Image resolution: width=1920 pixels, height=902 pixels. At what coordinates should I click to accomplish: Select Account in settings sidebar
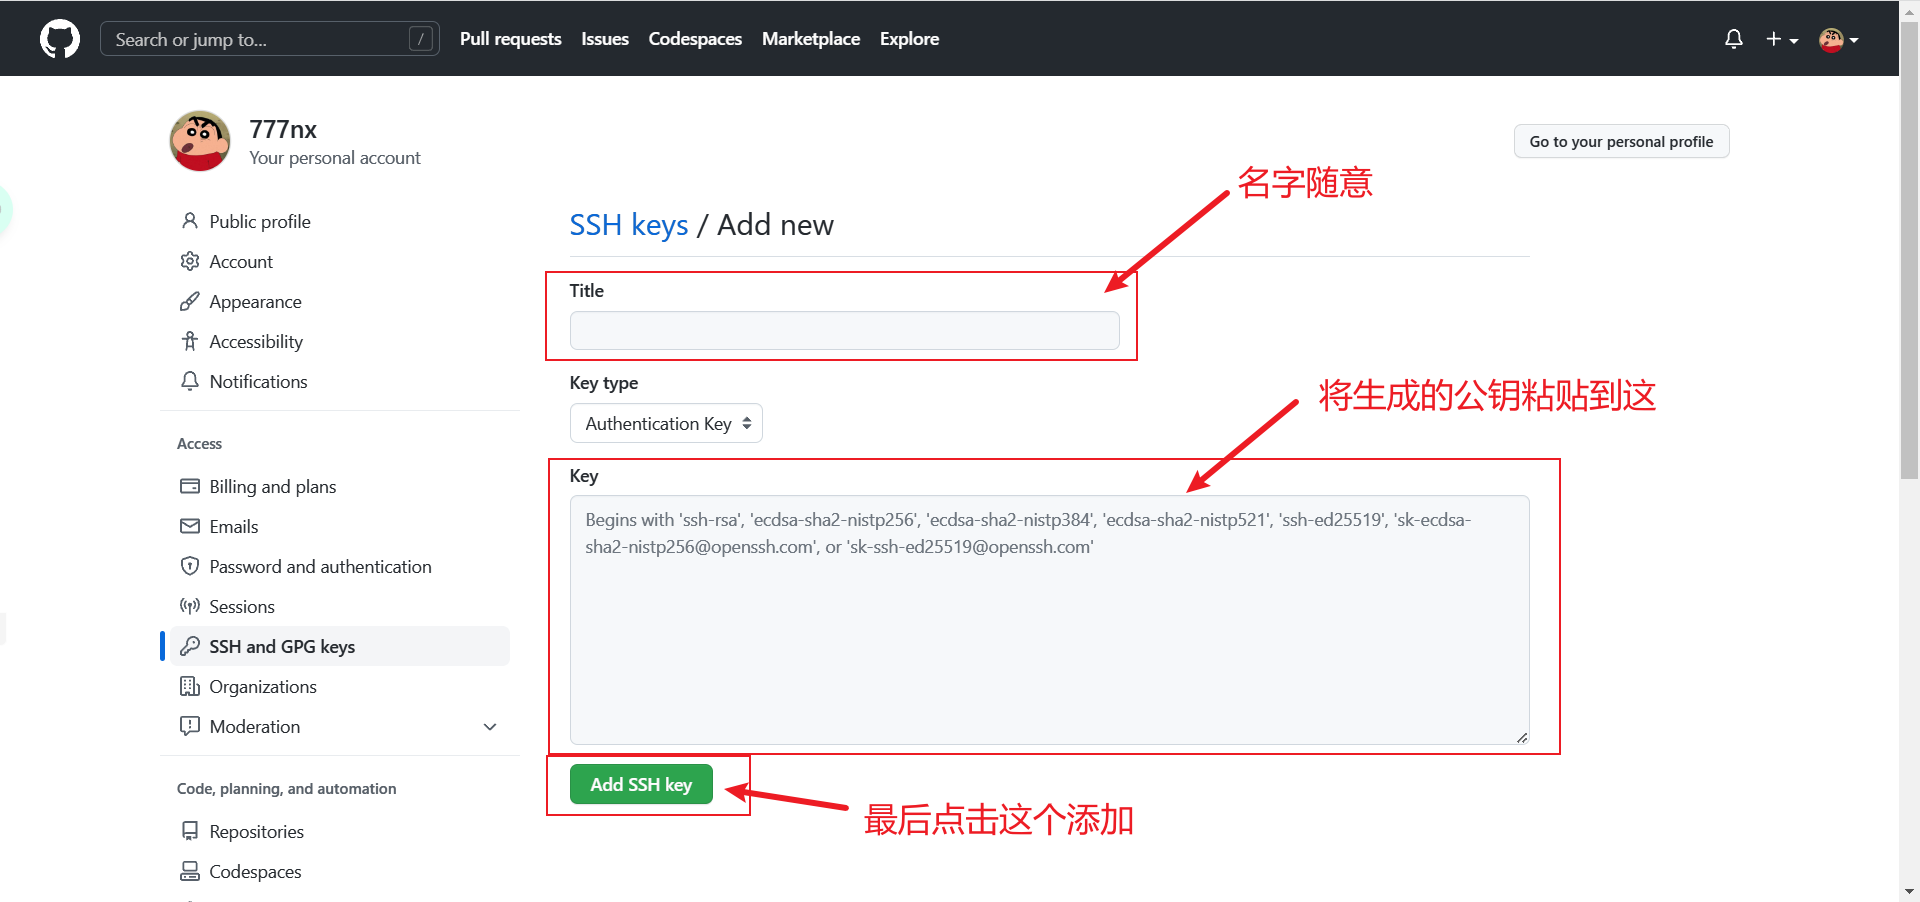coord(241,261)
